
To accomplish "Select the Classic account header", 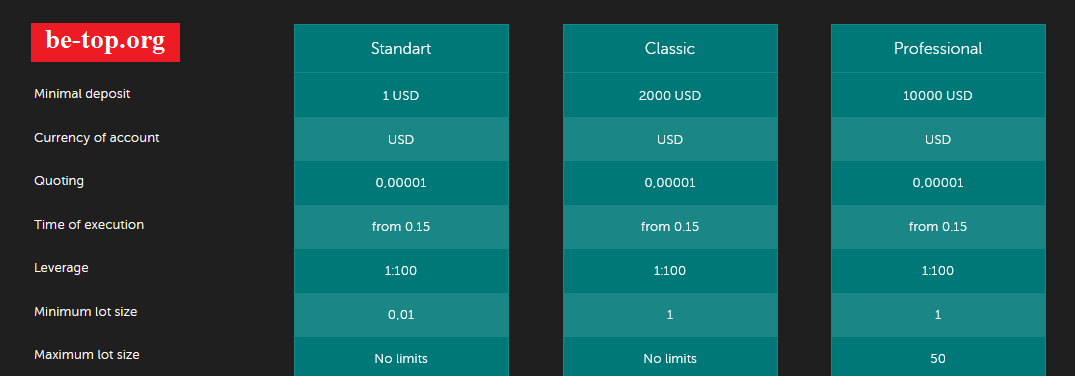I will [x=670, y=49].
